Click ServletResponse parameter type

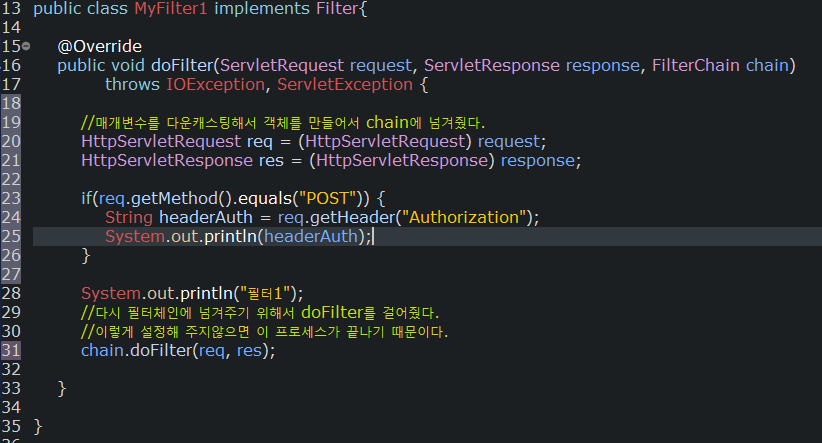coord(492,66)
